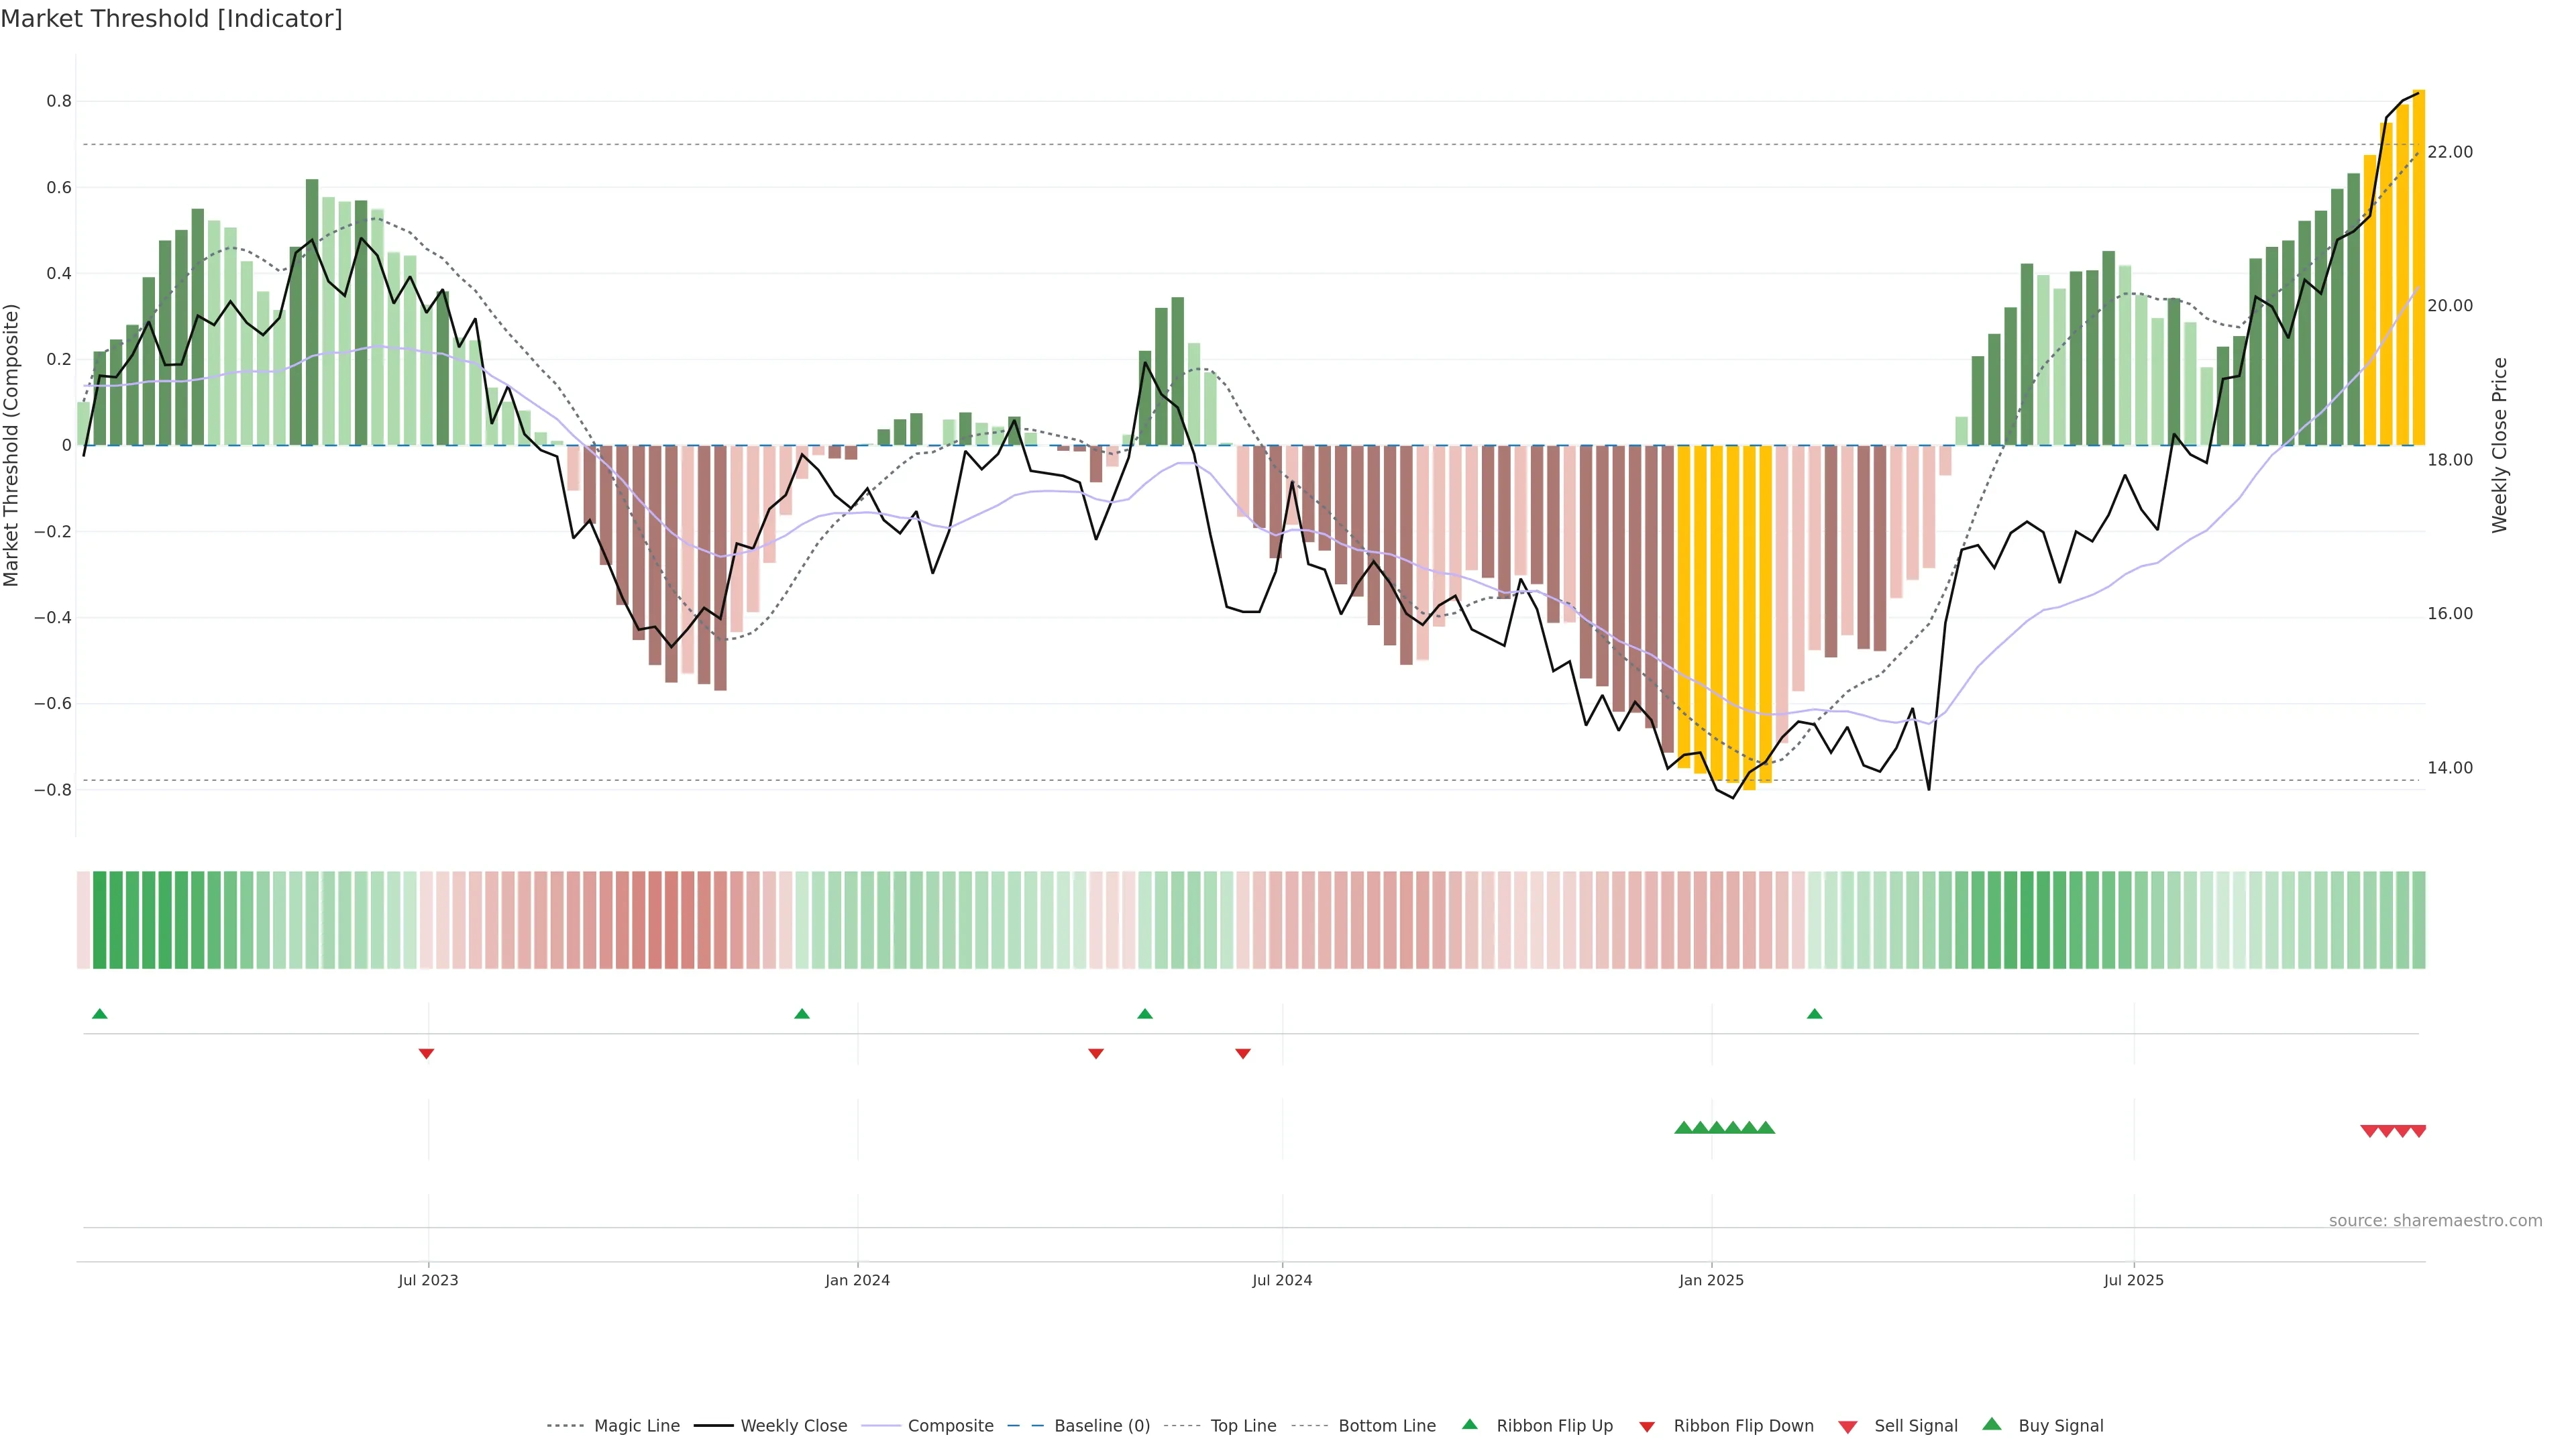This screenshot has width=2576, height=1449.
Task: Click the Buy Signal legend triangle icon
Action: 1991,1424
